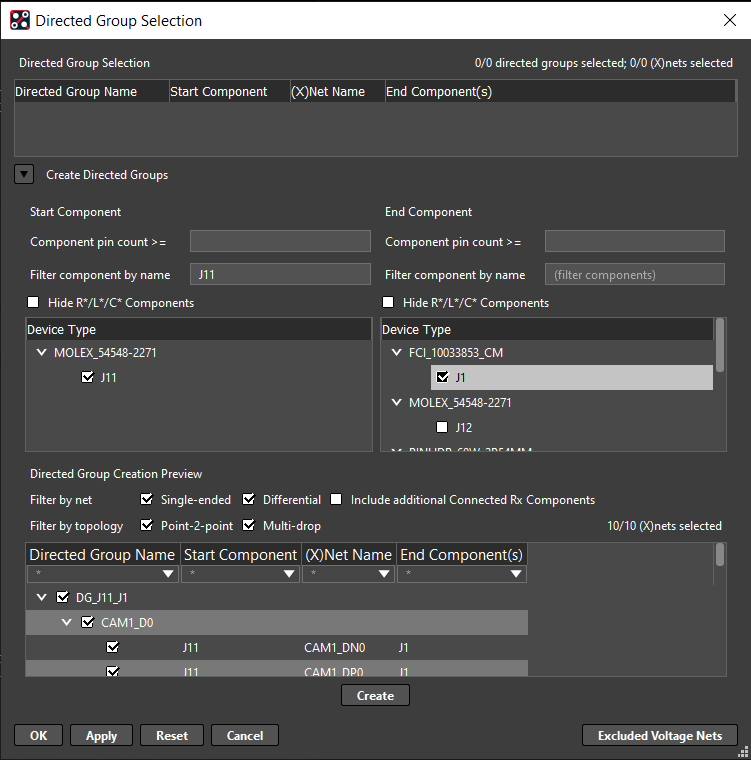
Task: Click the End Component device list scrollbar
Action: tap(720, 345)
